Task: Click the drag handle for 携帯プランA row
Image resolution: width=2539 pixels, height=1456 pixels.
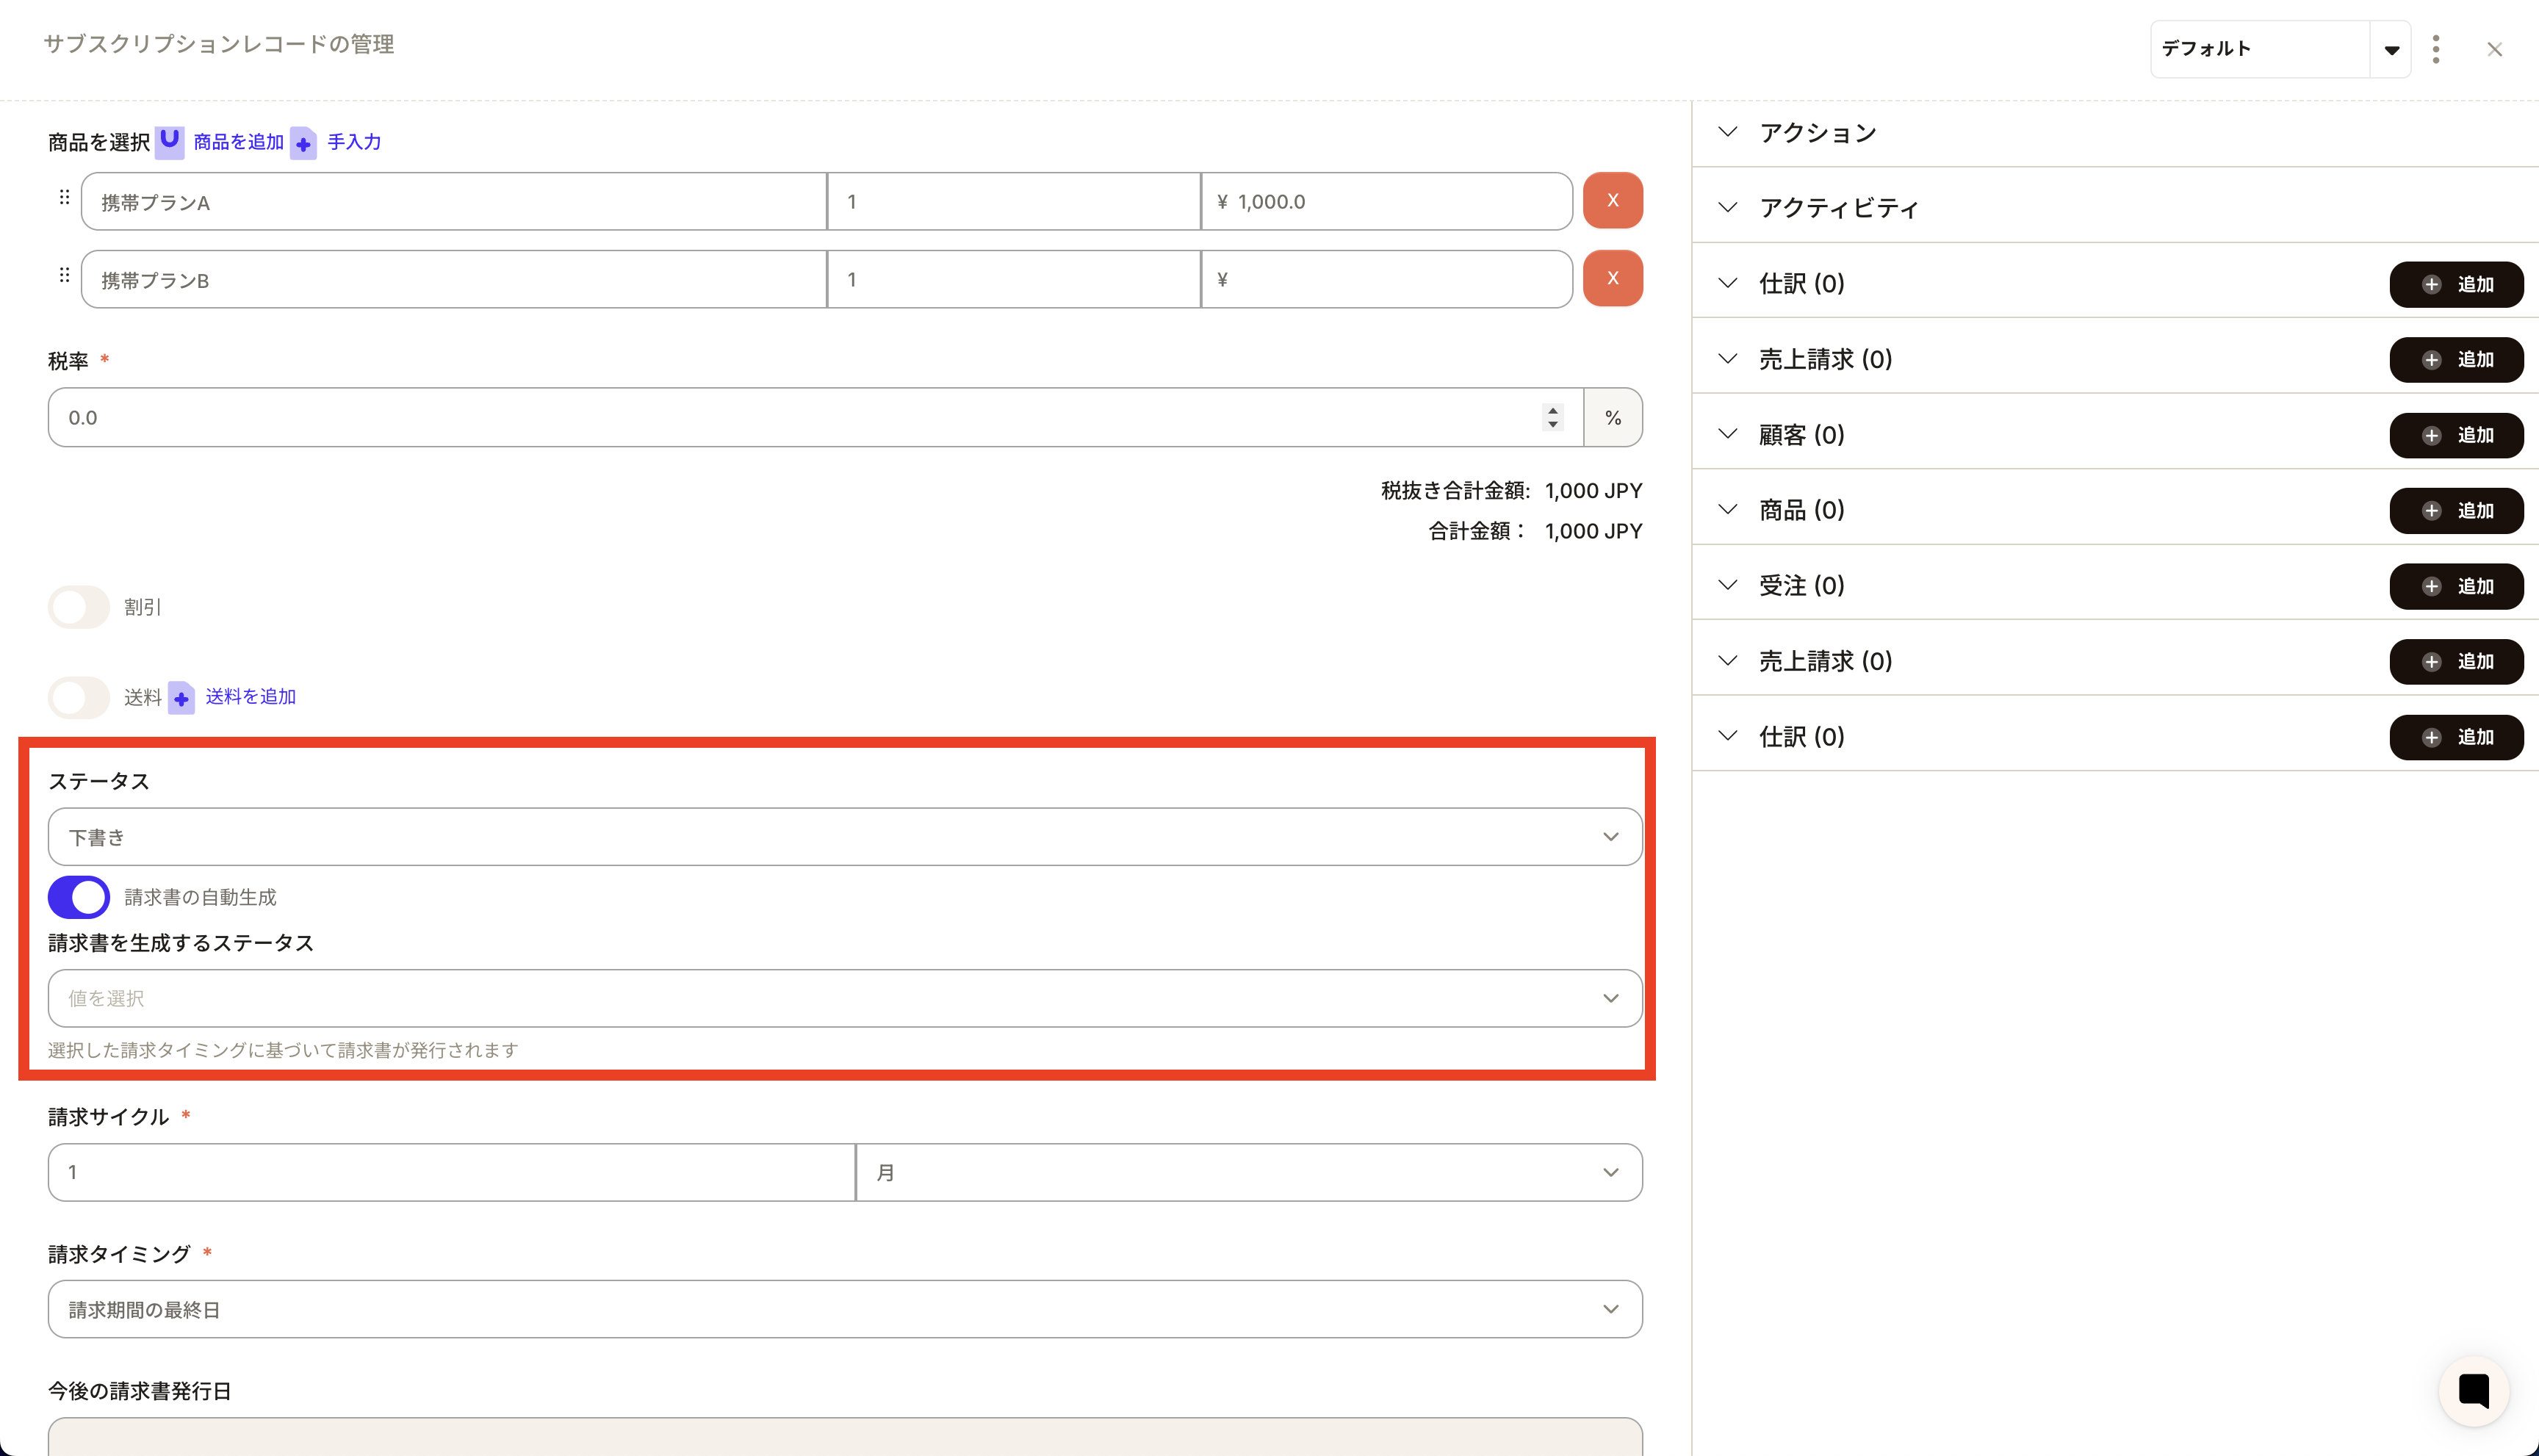Action: click(64, 198)
